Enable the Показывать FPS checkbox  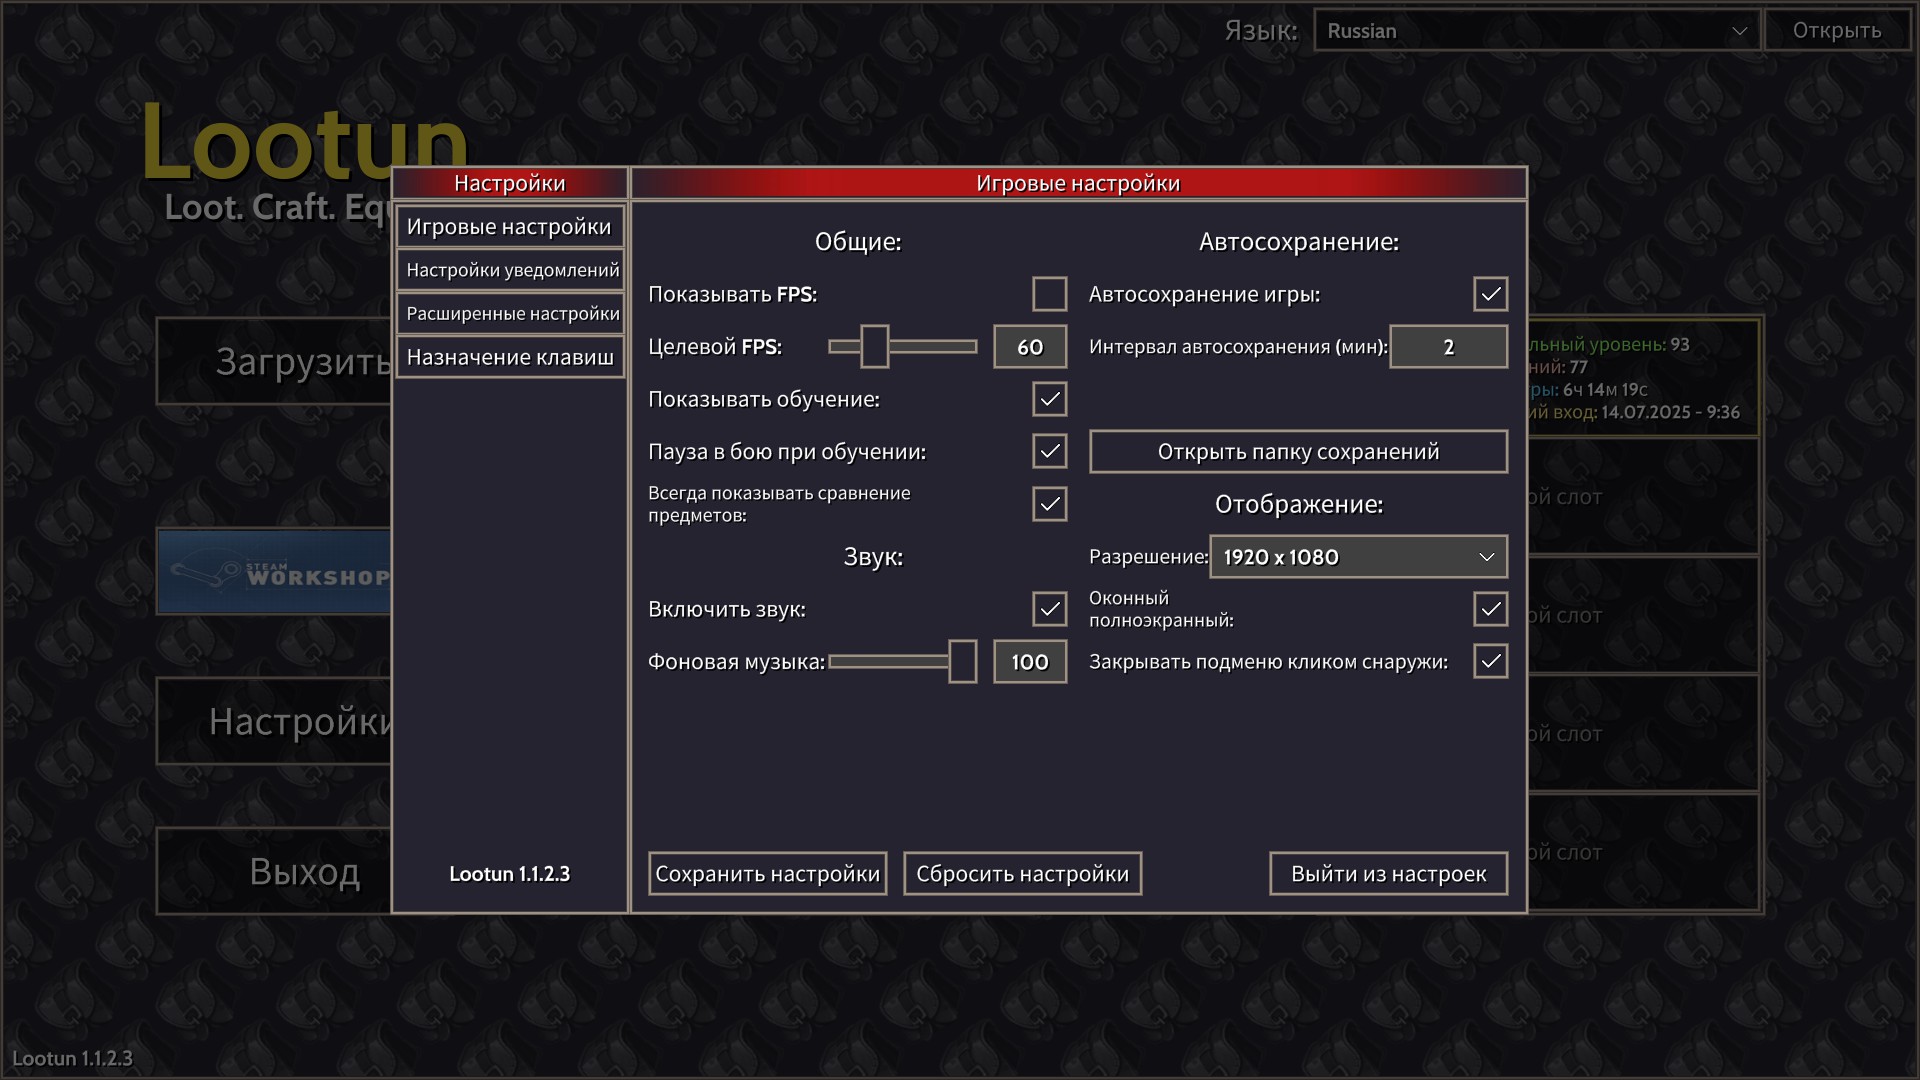click(x=1049, y=294)
